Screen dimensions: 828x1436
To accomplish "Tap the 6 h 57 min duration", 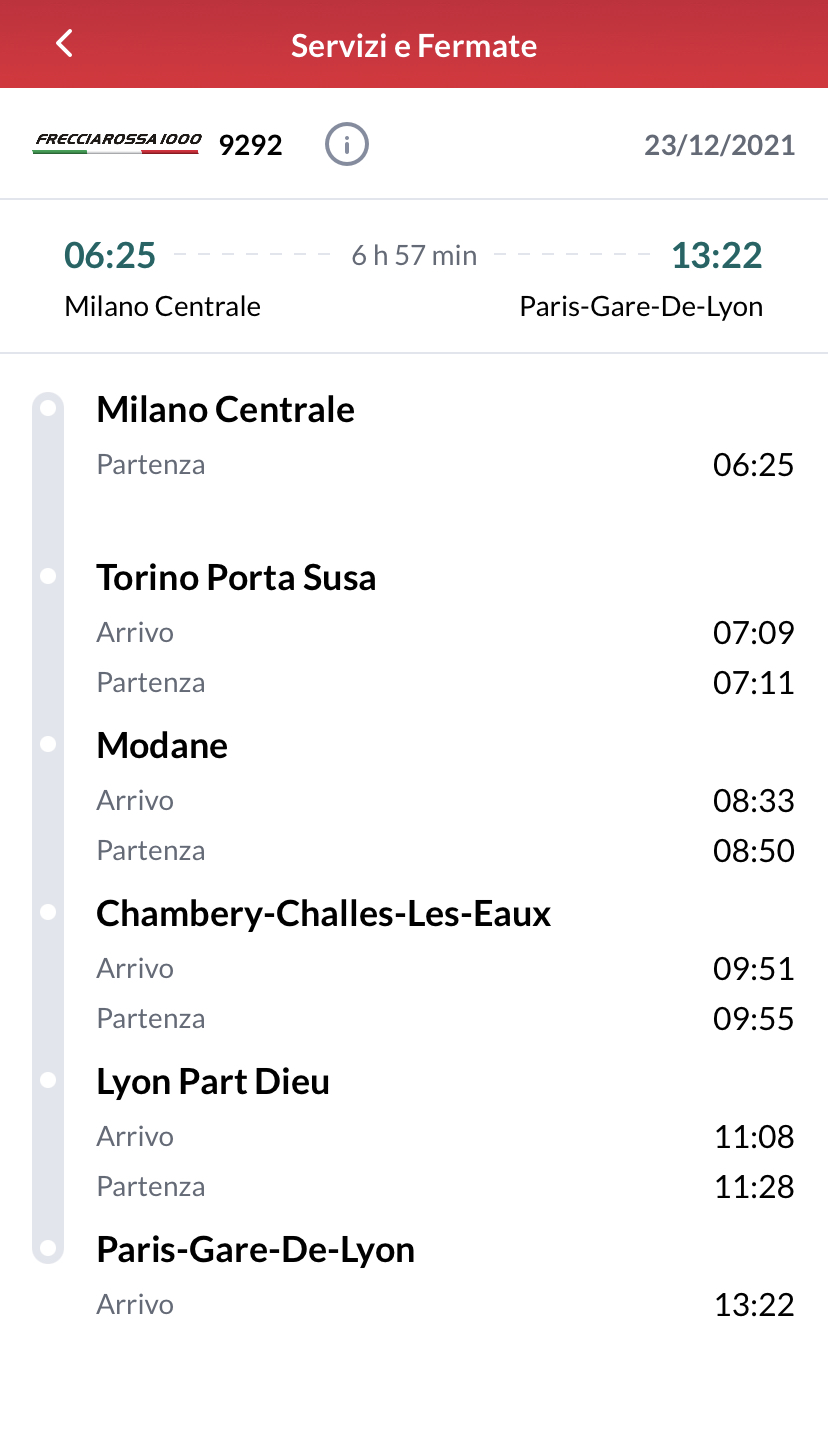I will pos(414,256).
